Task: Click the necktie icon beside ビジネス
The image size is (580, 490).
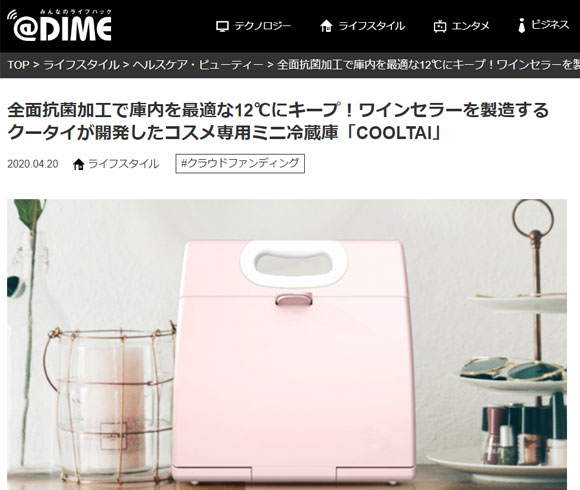Action: click(522, 26)
